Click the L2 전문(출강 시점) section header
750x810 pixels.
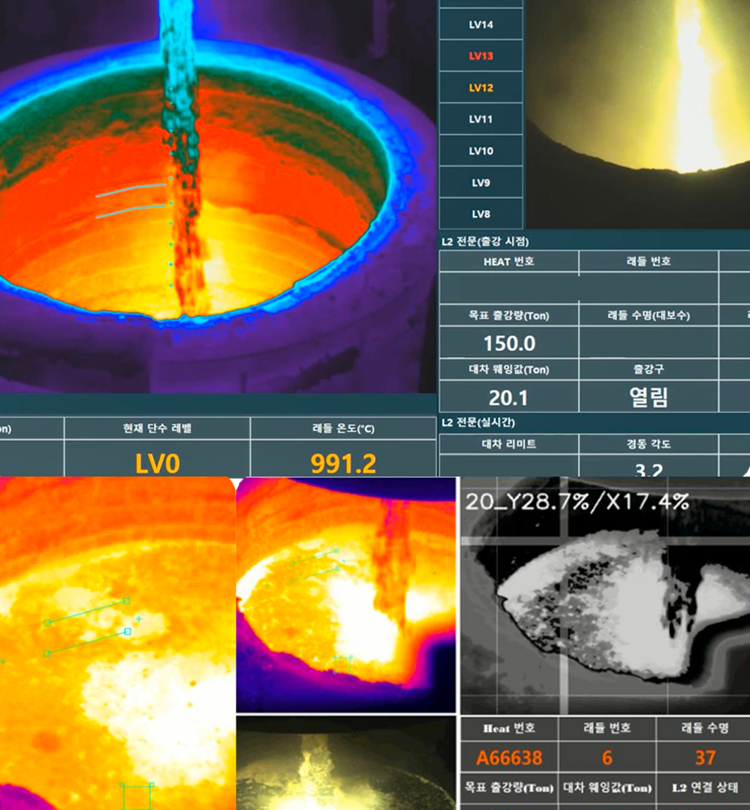pyautogui.click(x=485, y=241)
